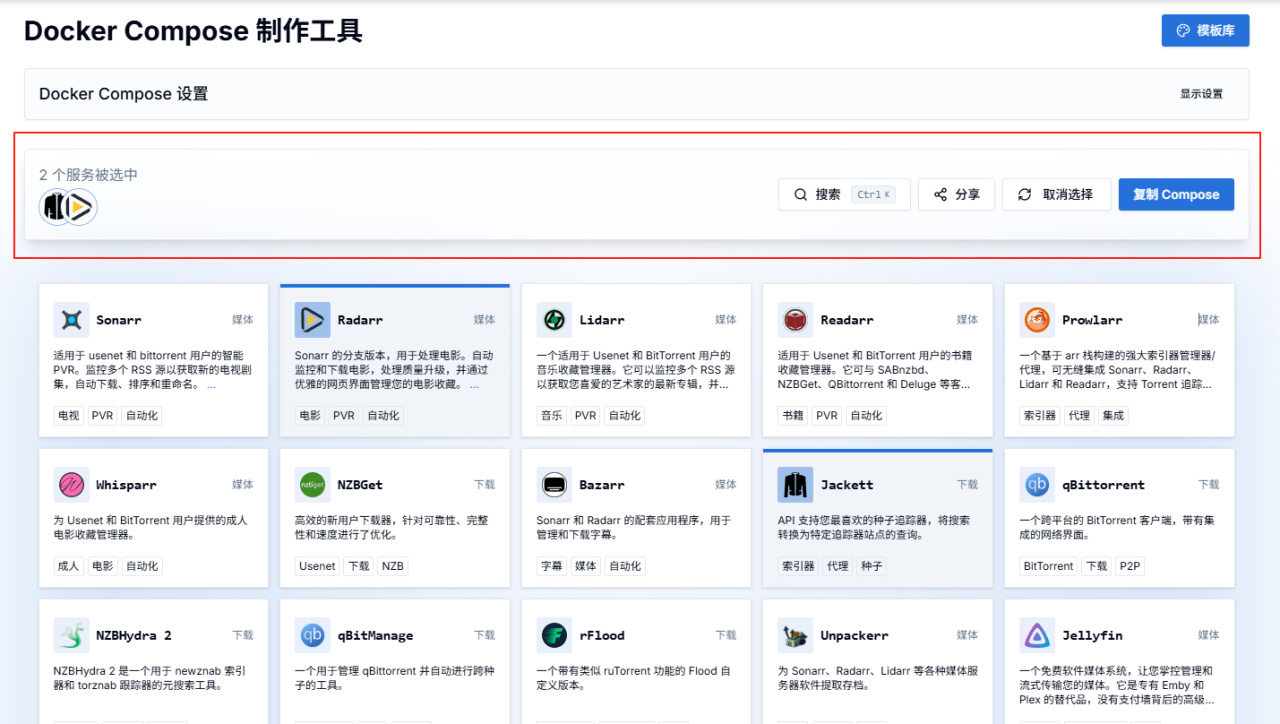The width and height of the screenshot is (1280, 724).
Task: Click the P2P tag on the qBittorrent card
Action: [1130, 566]
